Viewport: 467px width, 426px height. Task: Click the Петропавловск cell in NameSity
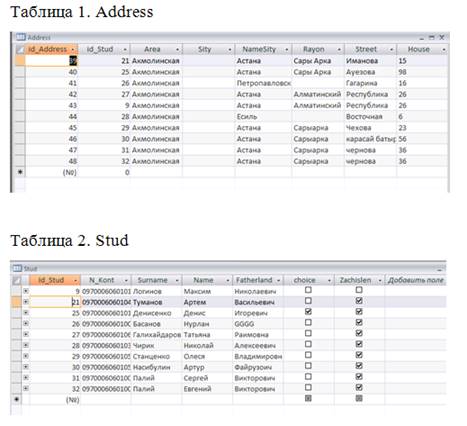coord(263,83)
